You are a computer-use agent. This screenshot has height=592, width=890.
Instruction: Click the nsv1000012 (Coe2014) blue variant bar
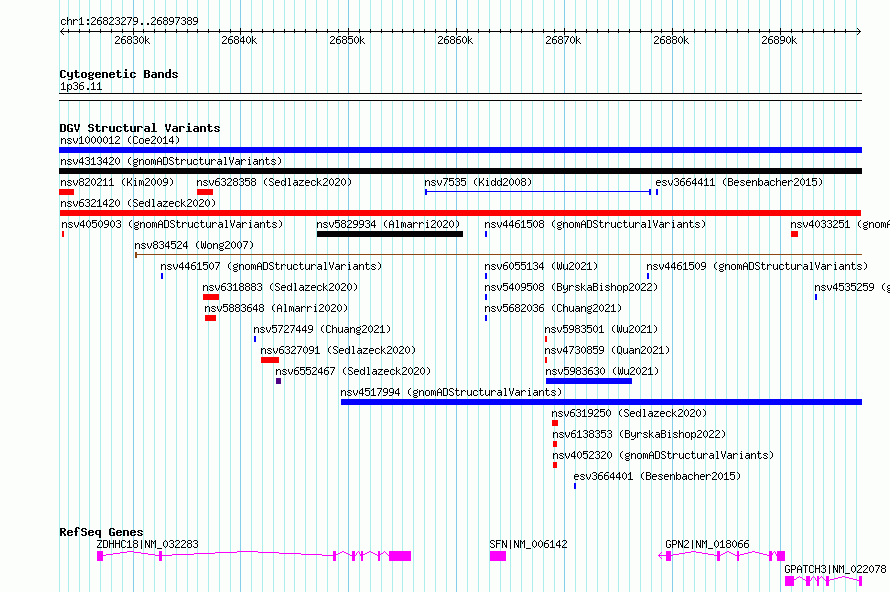[460, 150]
